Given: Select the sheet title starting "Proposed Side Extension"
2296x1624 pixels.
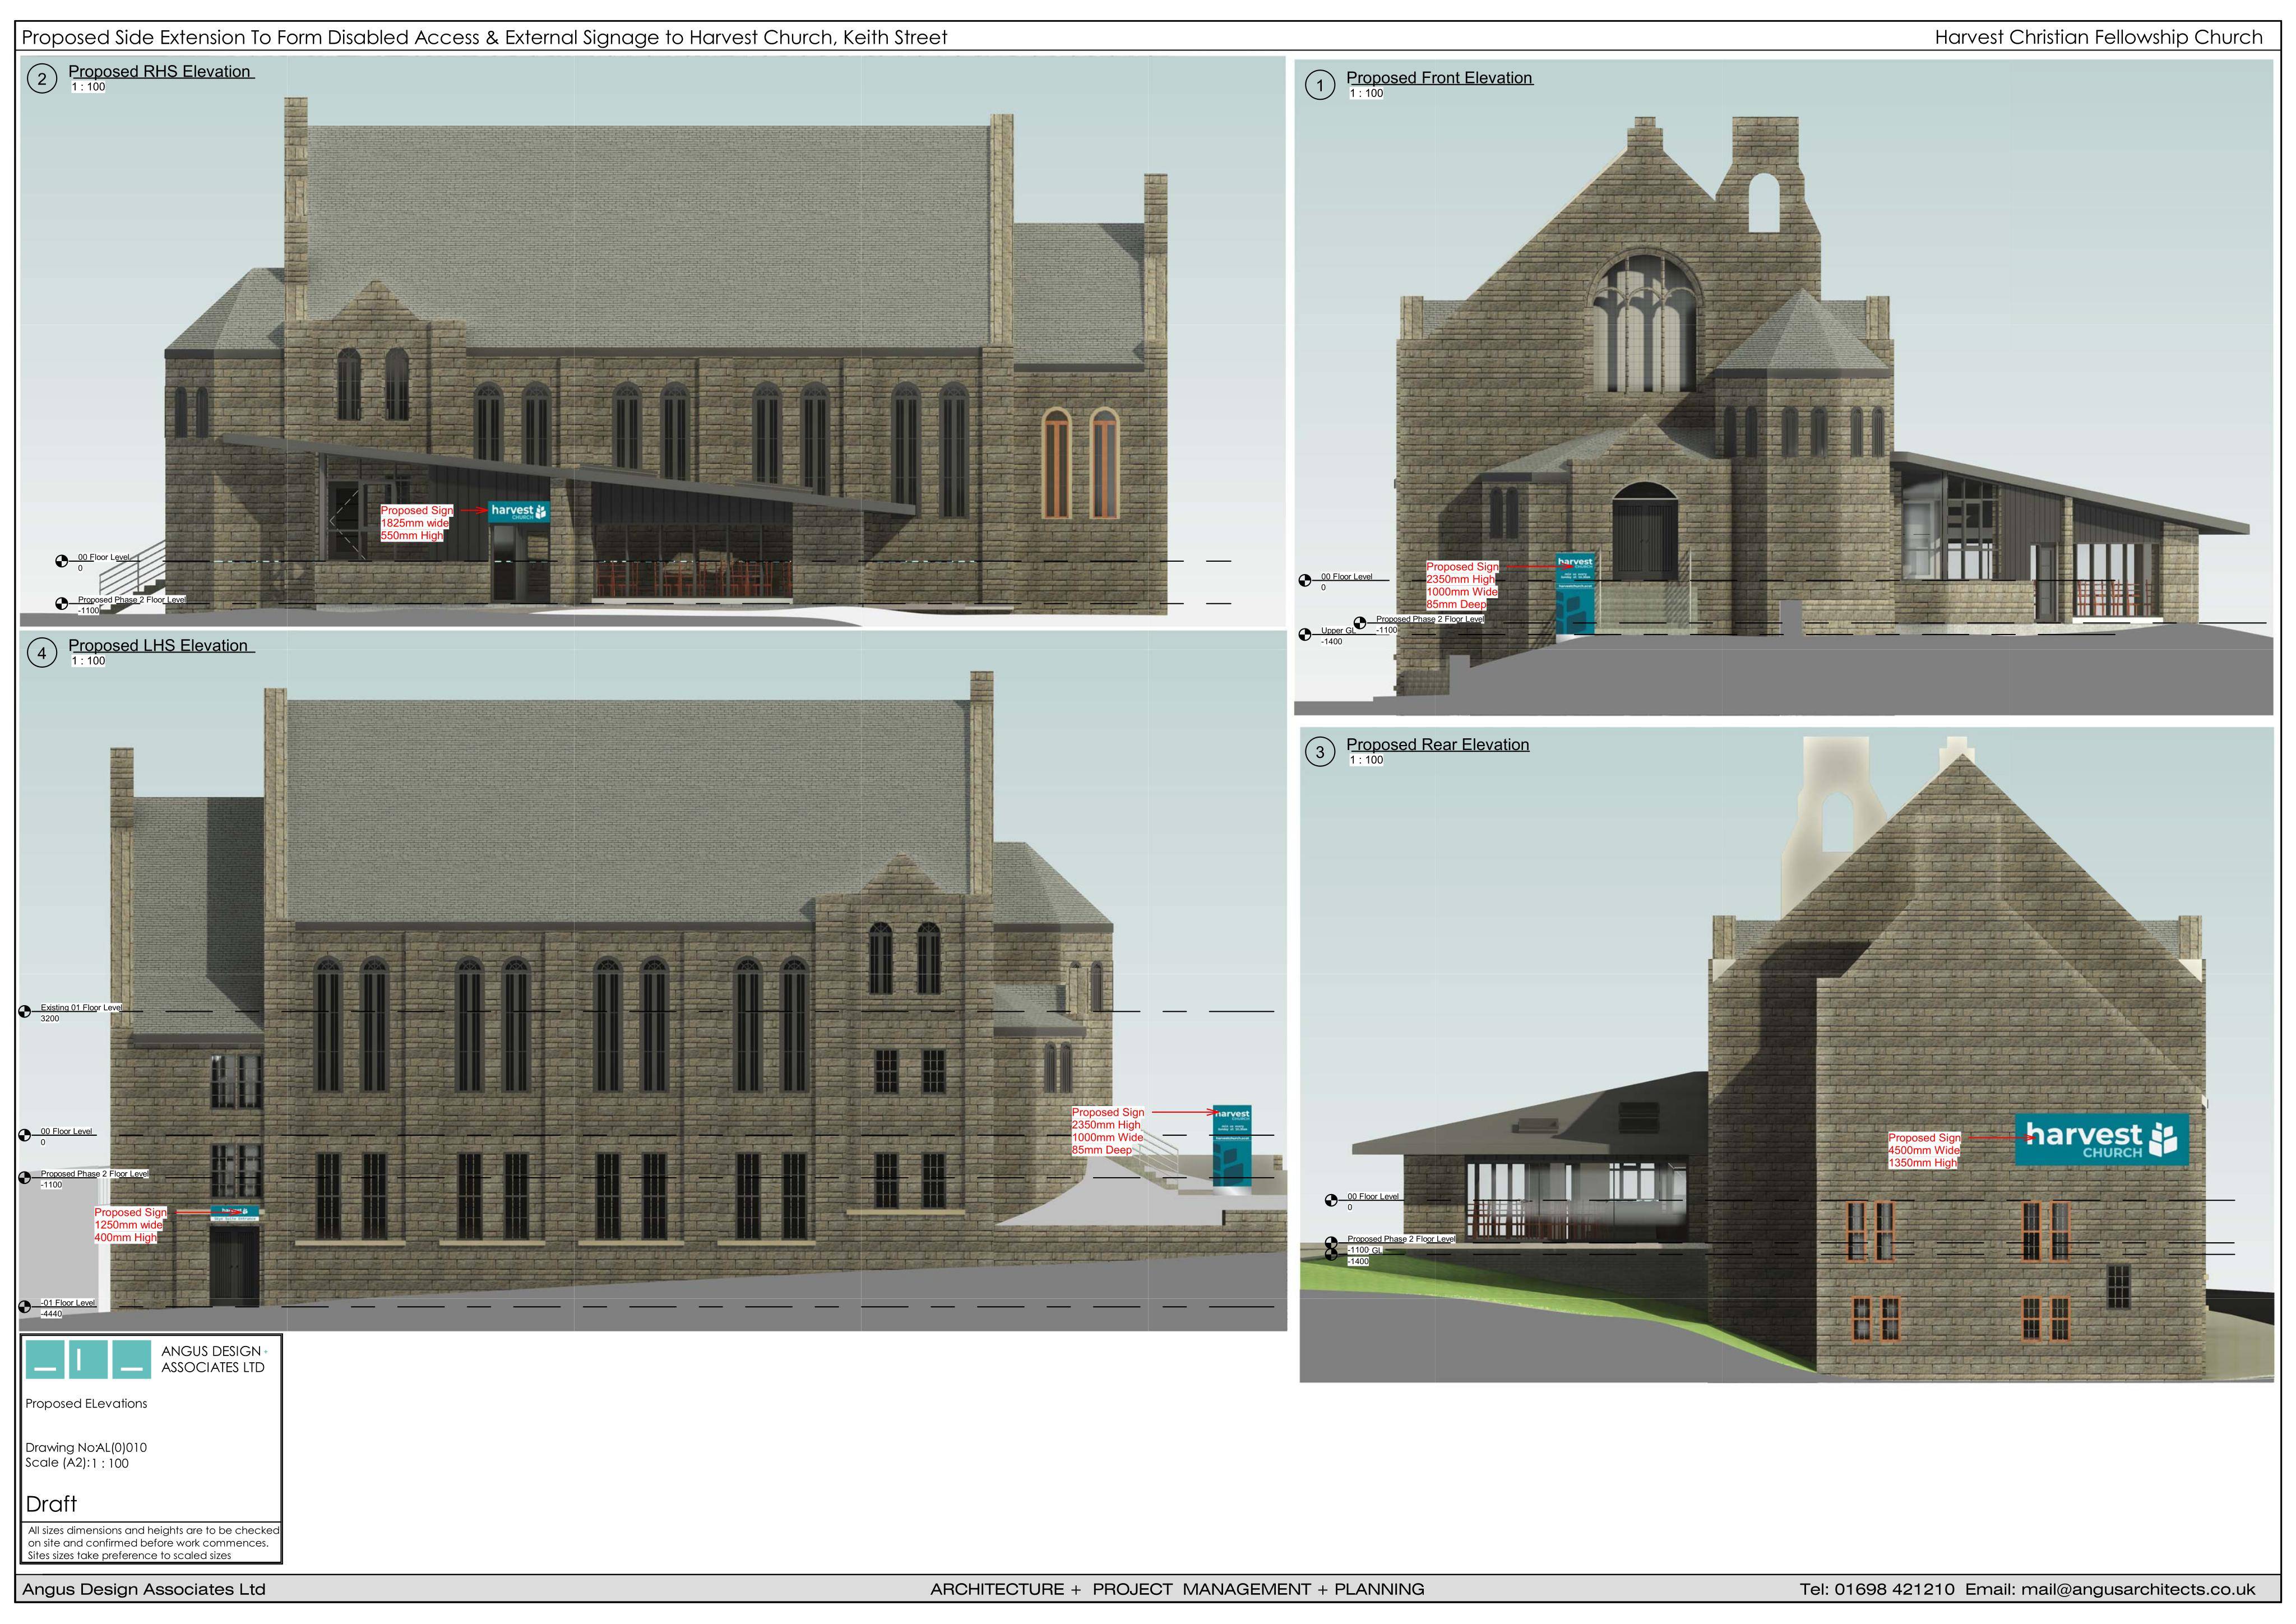Looking at the screenshot, I should pos(484,38).
